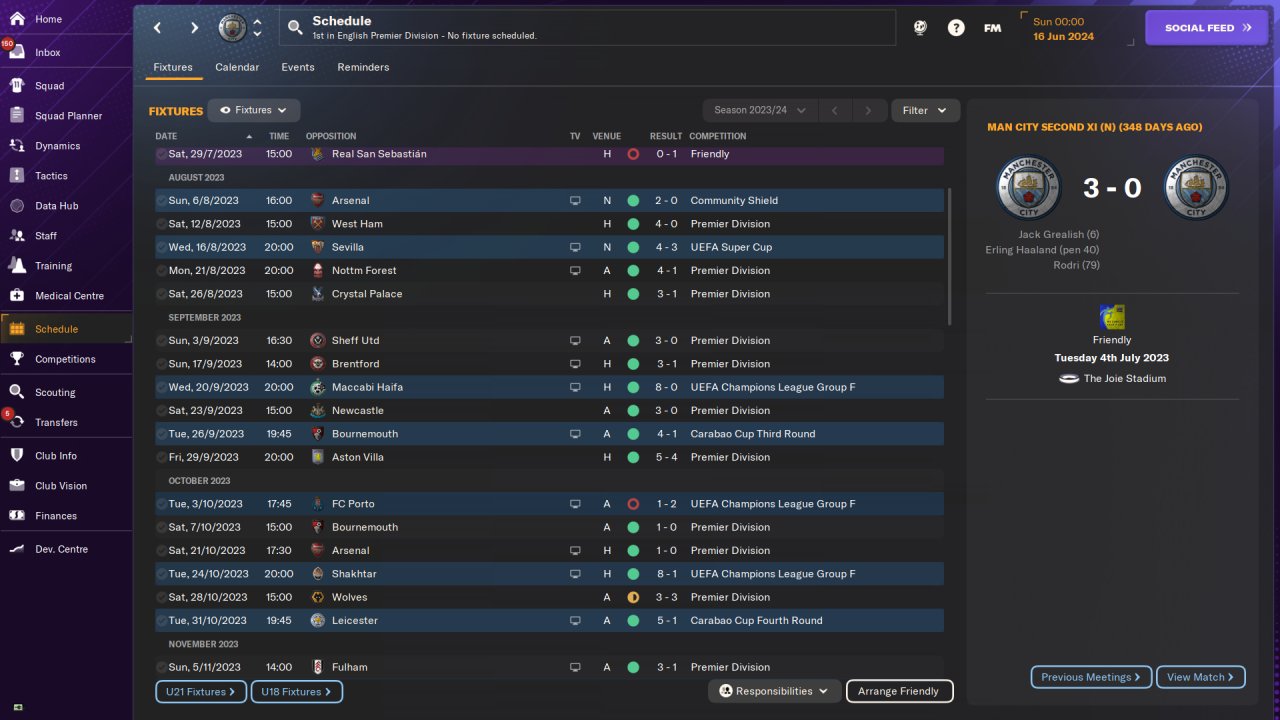Switch to the Fixtures tab
Viewport: 1280px width, 720px height.
coord(173,67)
